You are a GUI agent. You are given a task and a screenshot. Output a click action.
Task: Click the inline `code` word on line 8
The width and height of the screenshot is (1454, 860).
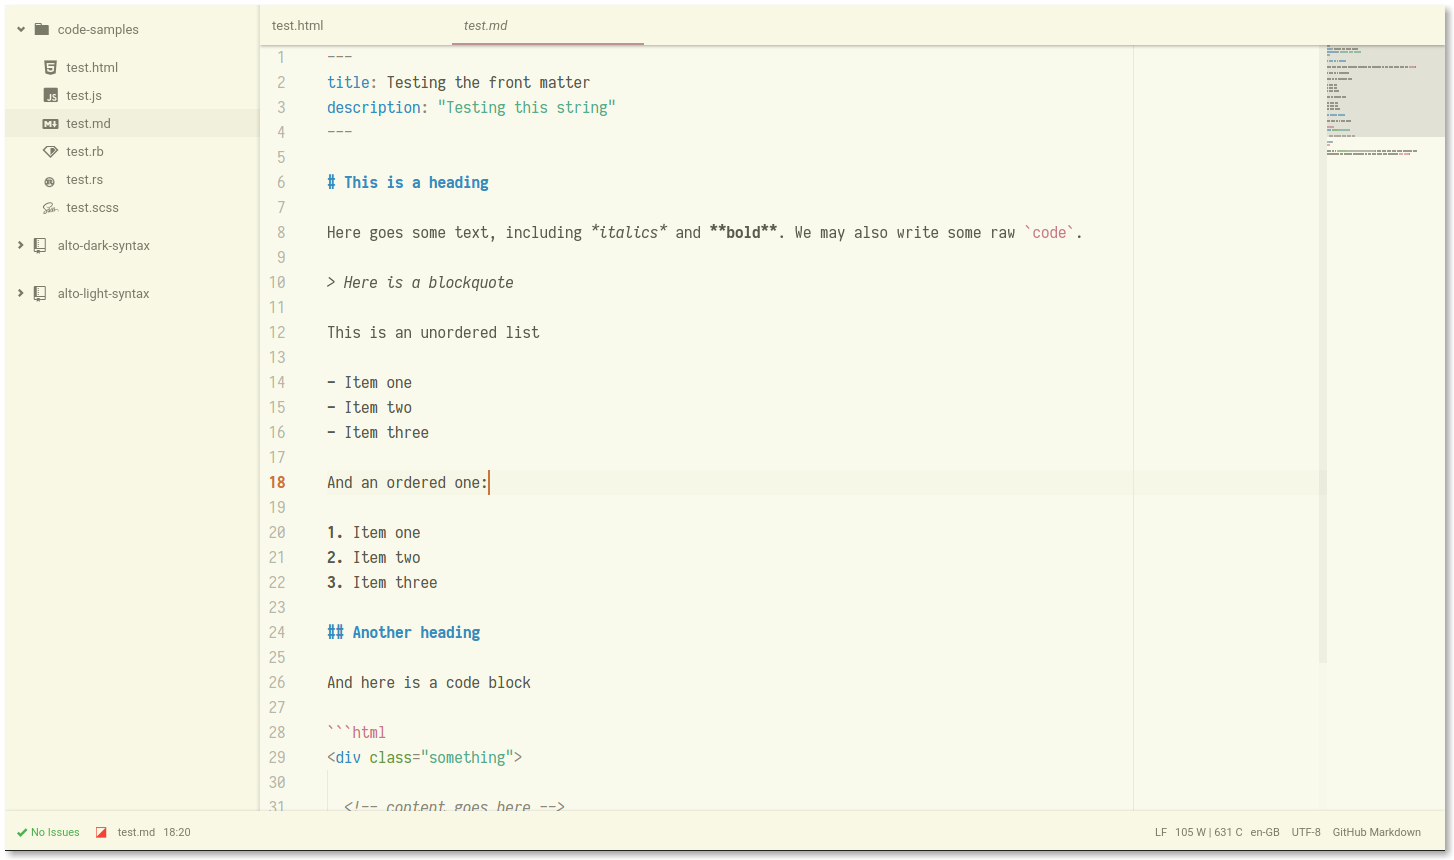(1049, 232)
